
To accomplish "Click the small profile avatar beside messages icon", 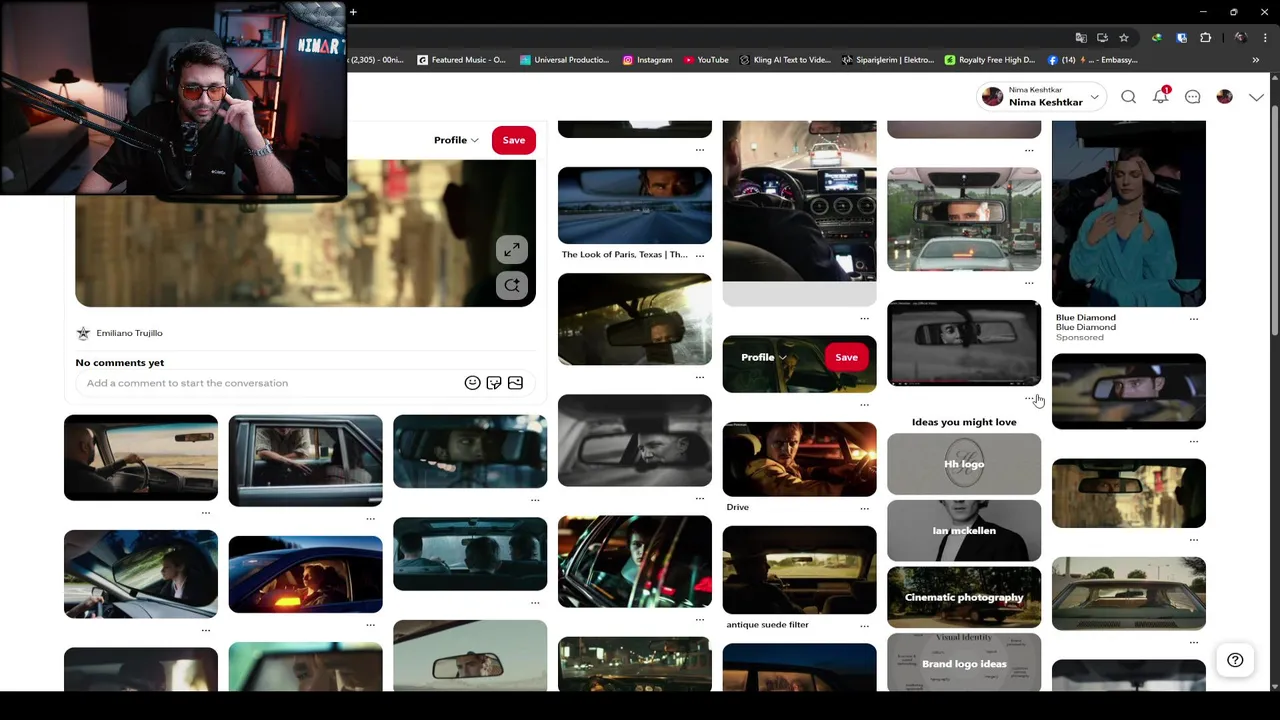I will point(1224,97).
